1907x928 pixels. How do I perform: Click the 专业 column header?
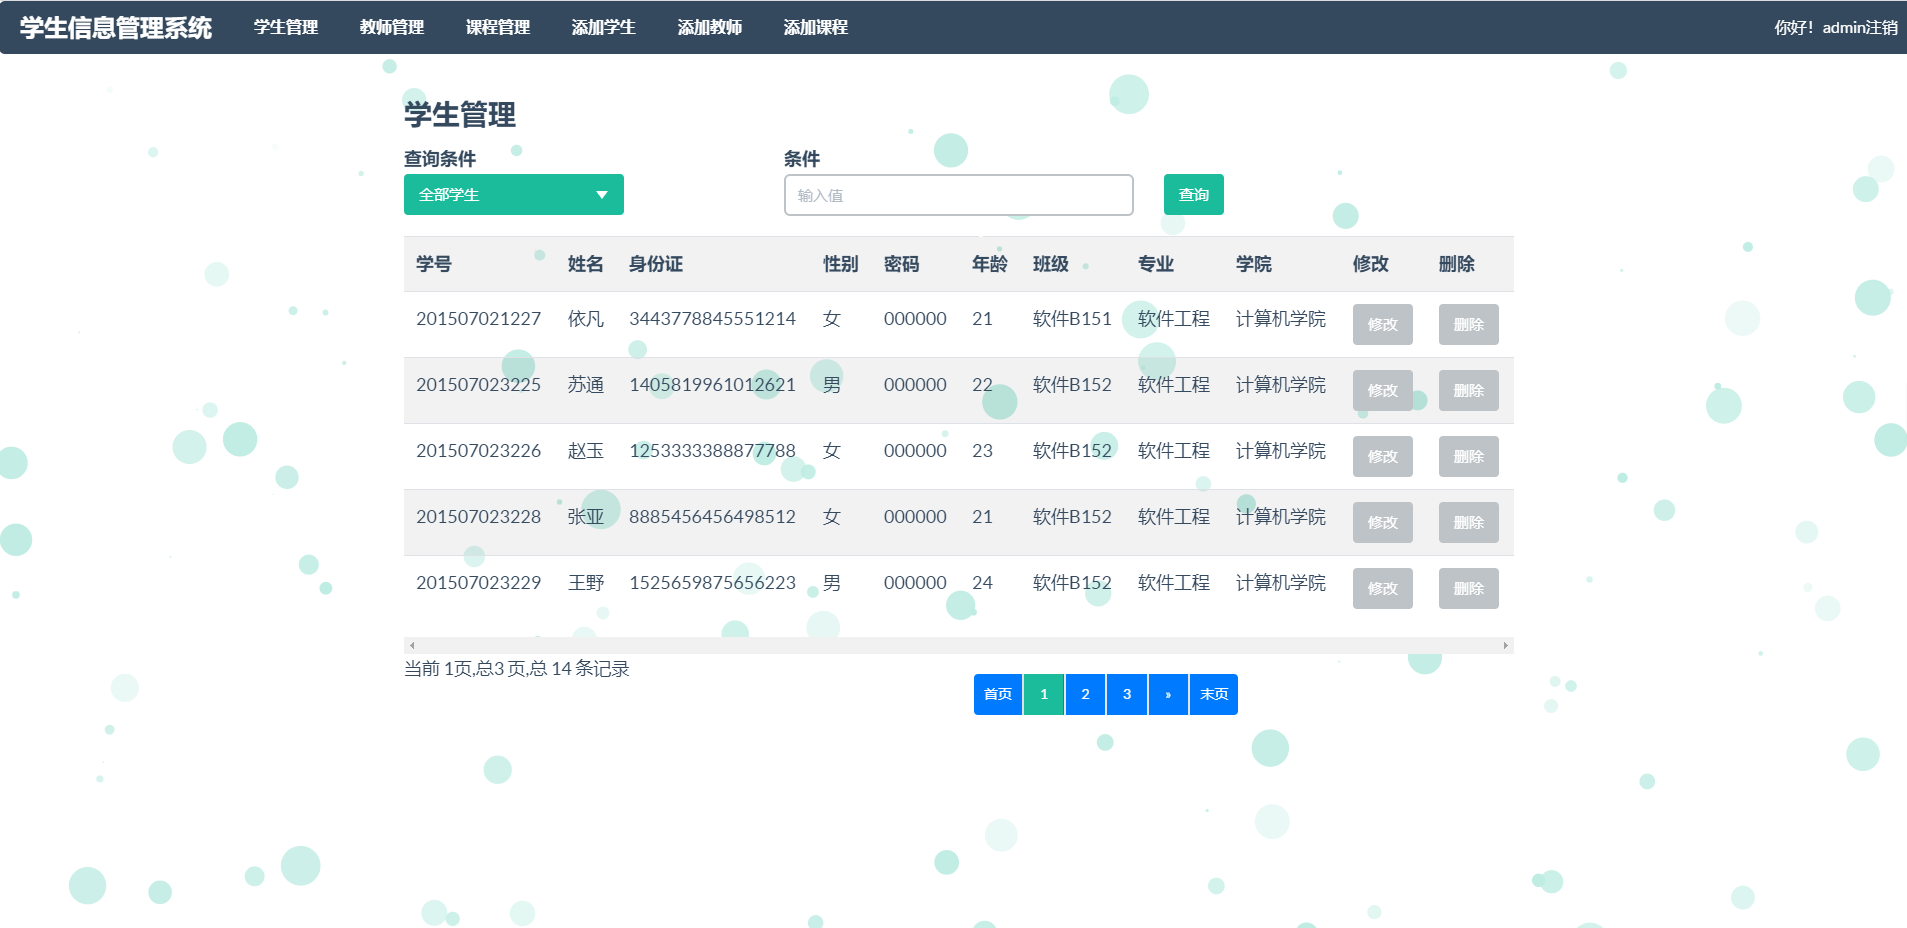point(1156,264)
